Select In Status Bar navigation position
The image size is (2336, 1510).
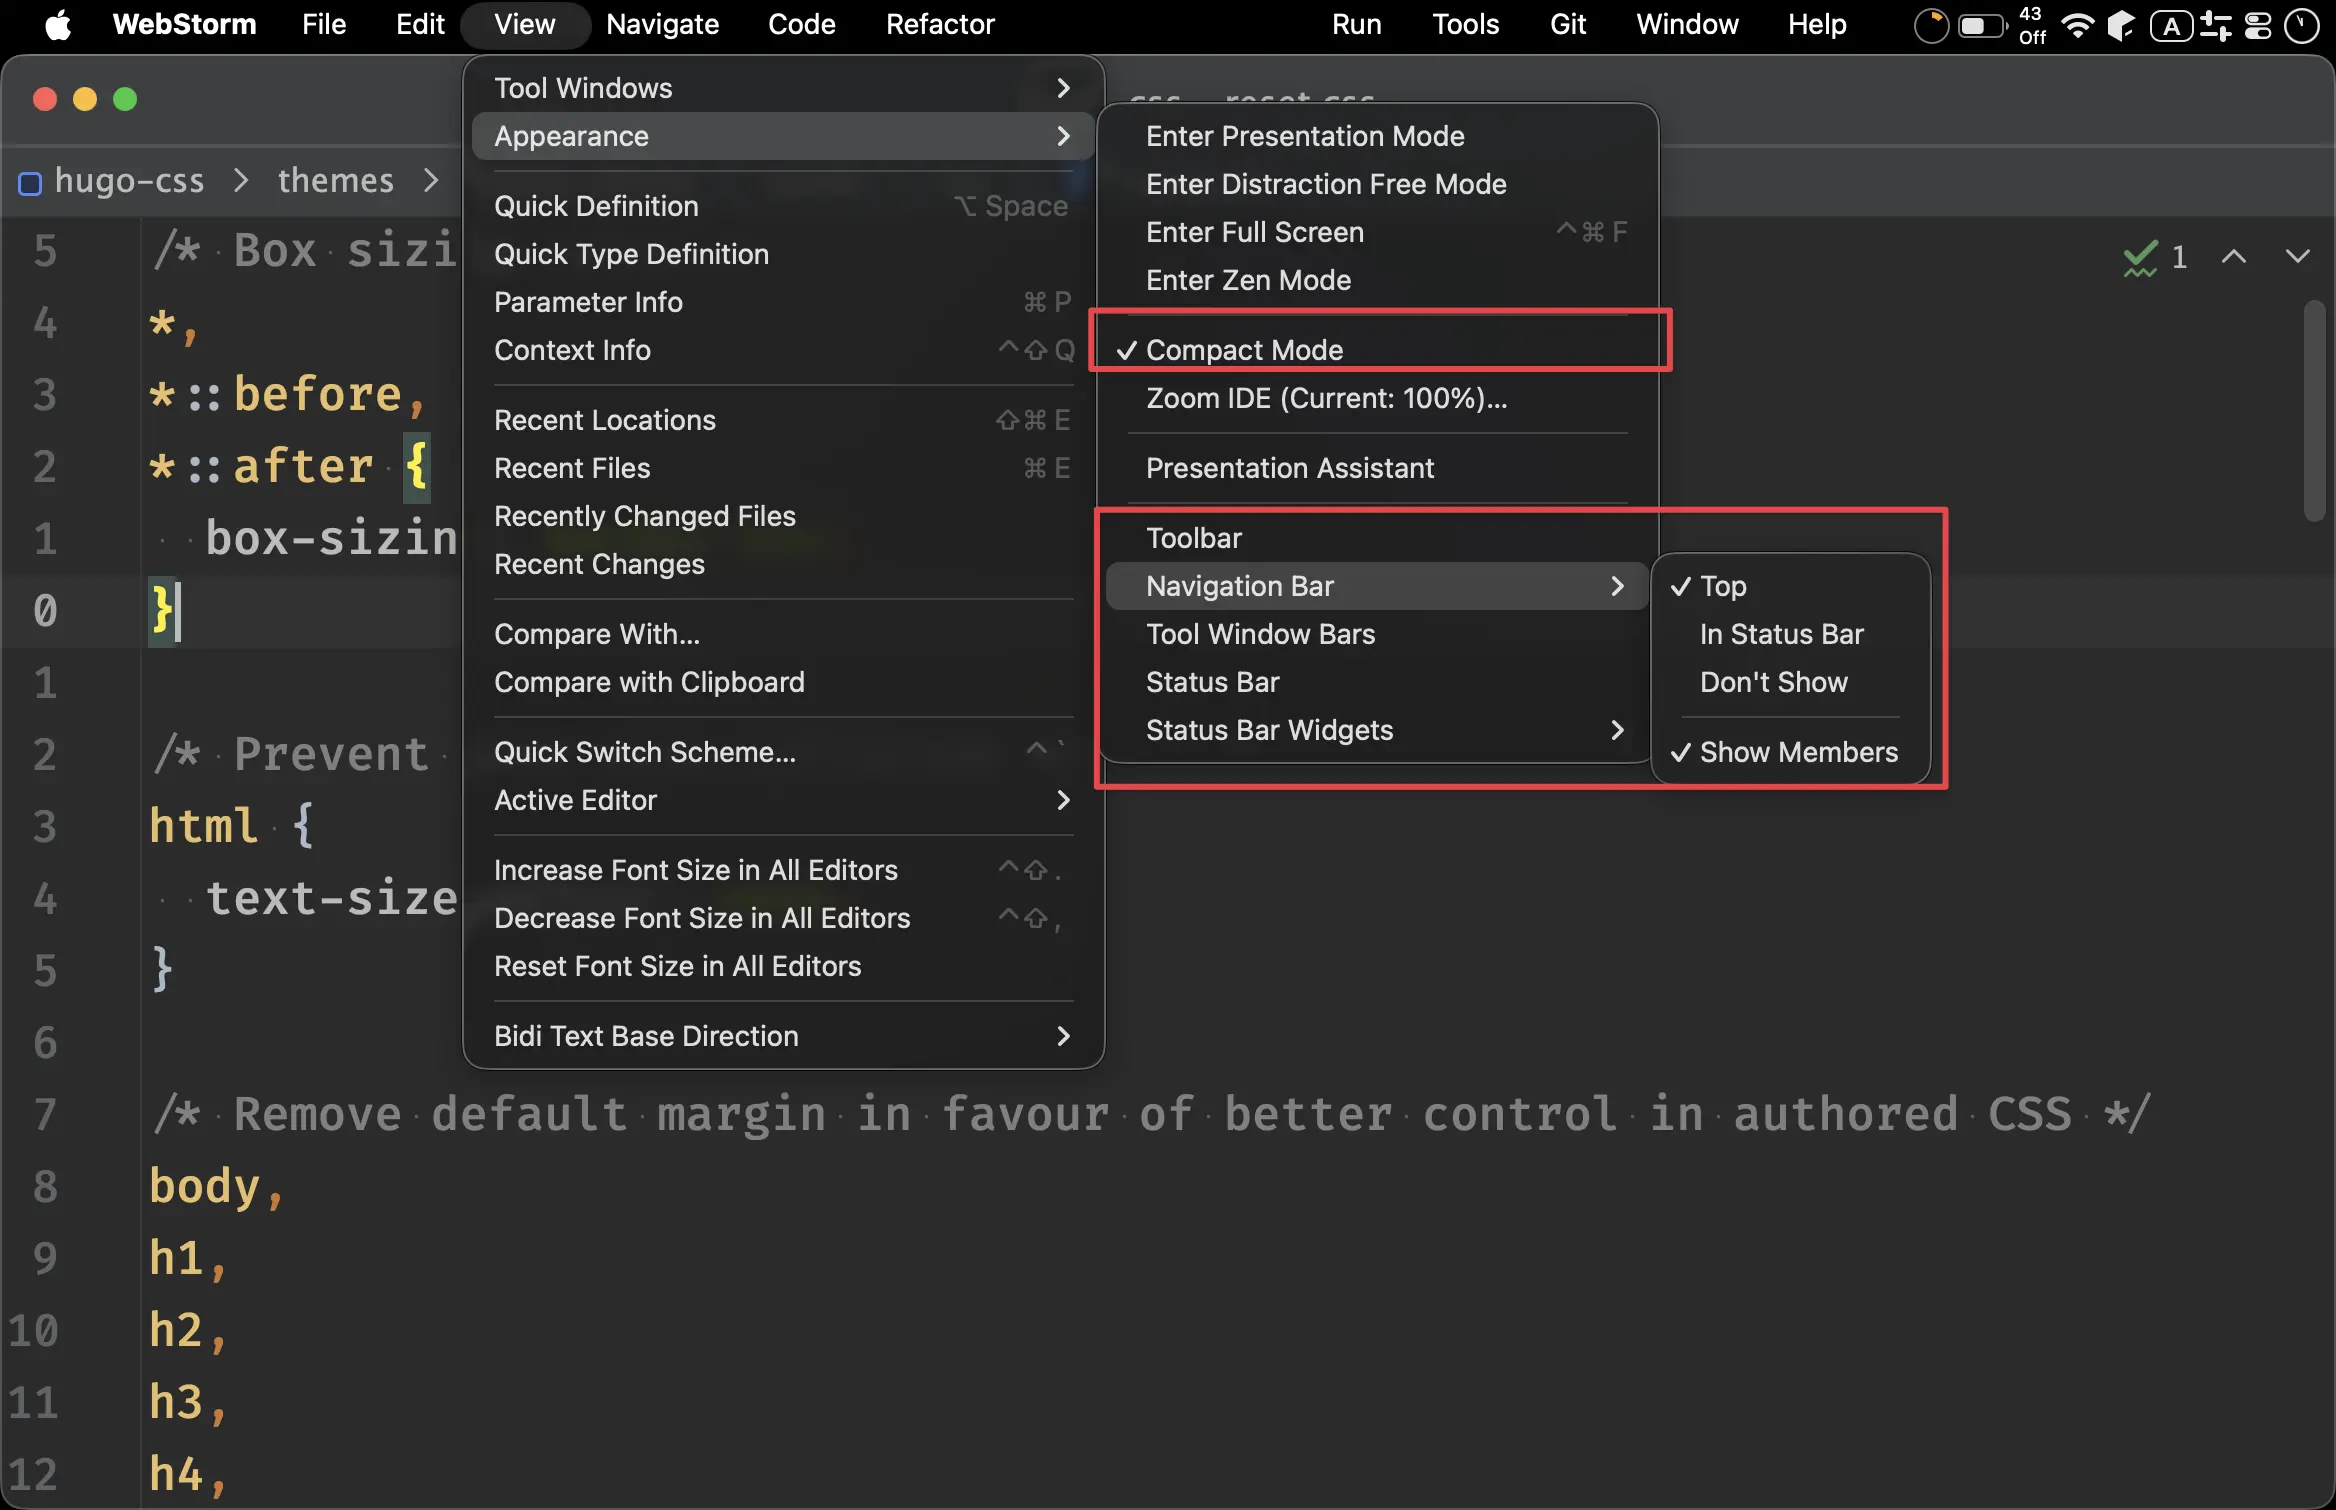(1781, 634)
